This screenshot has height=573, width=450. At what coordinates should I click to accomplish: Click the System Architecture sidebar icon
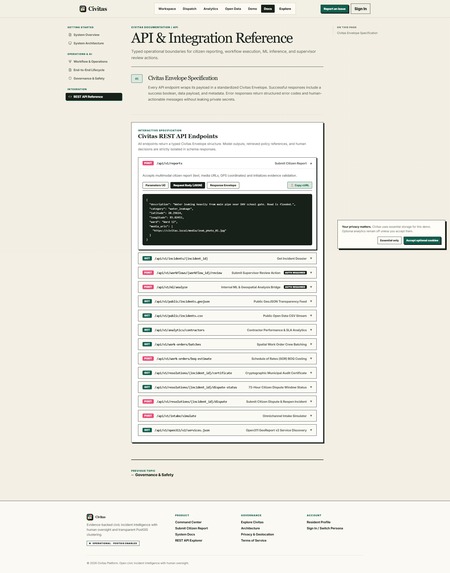(x=70, y=43)
